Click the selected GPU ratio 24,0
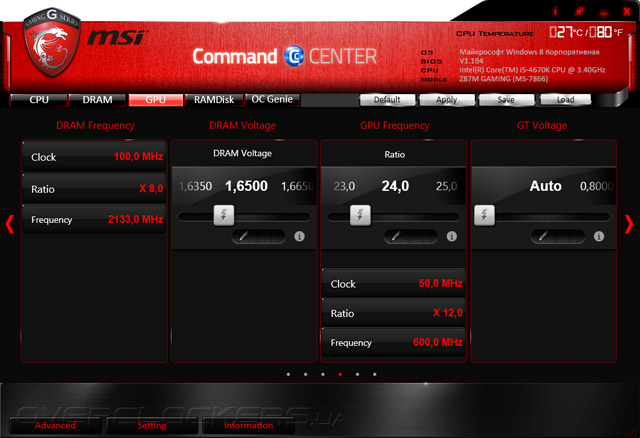The width and height of the screenshot is (640, 438). tap(395, 186)
